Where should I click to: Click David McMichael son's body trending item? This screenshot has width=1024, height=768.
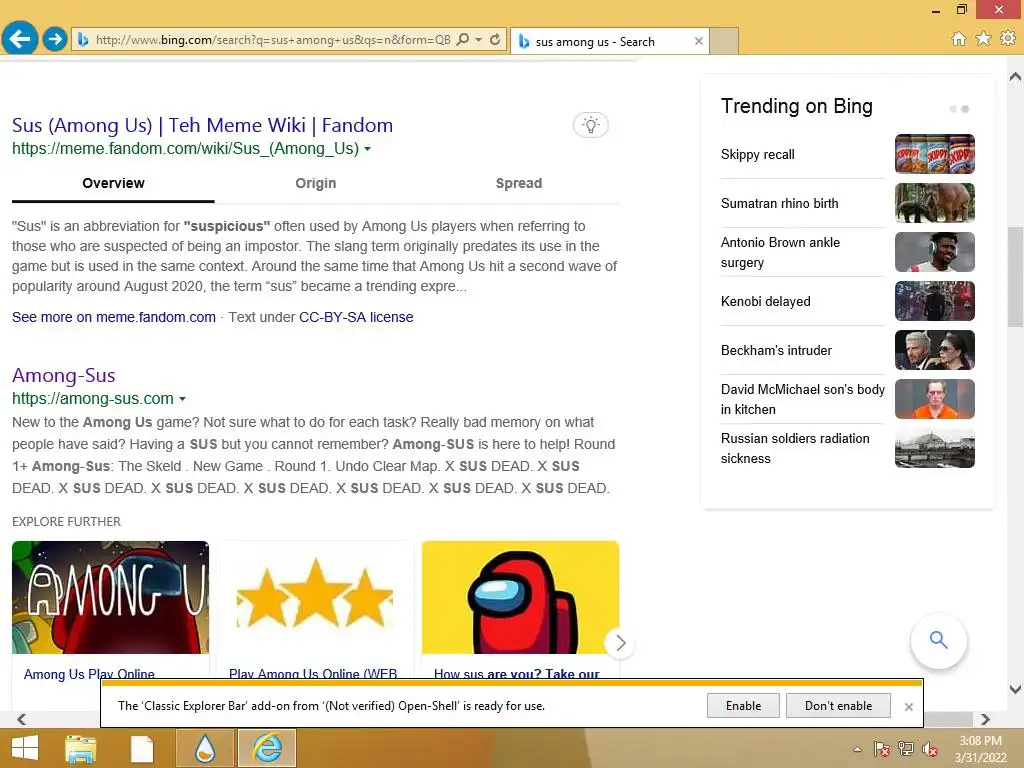pos(803,399)
